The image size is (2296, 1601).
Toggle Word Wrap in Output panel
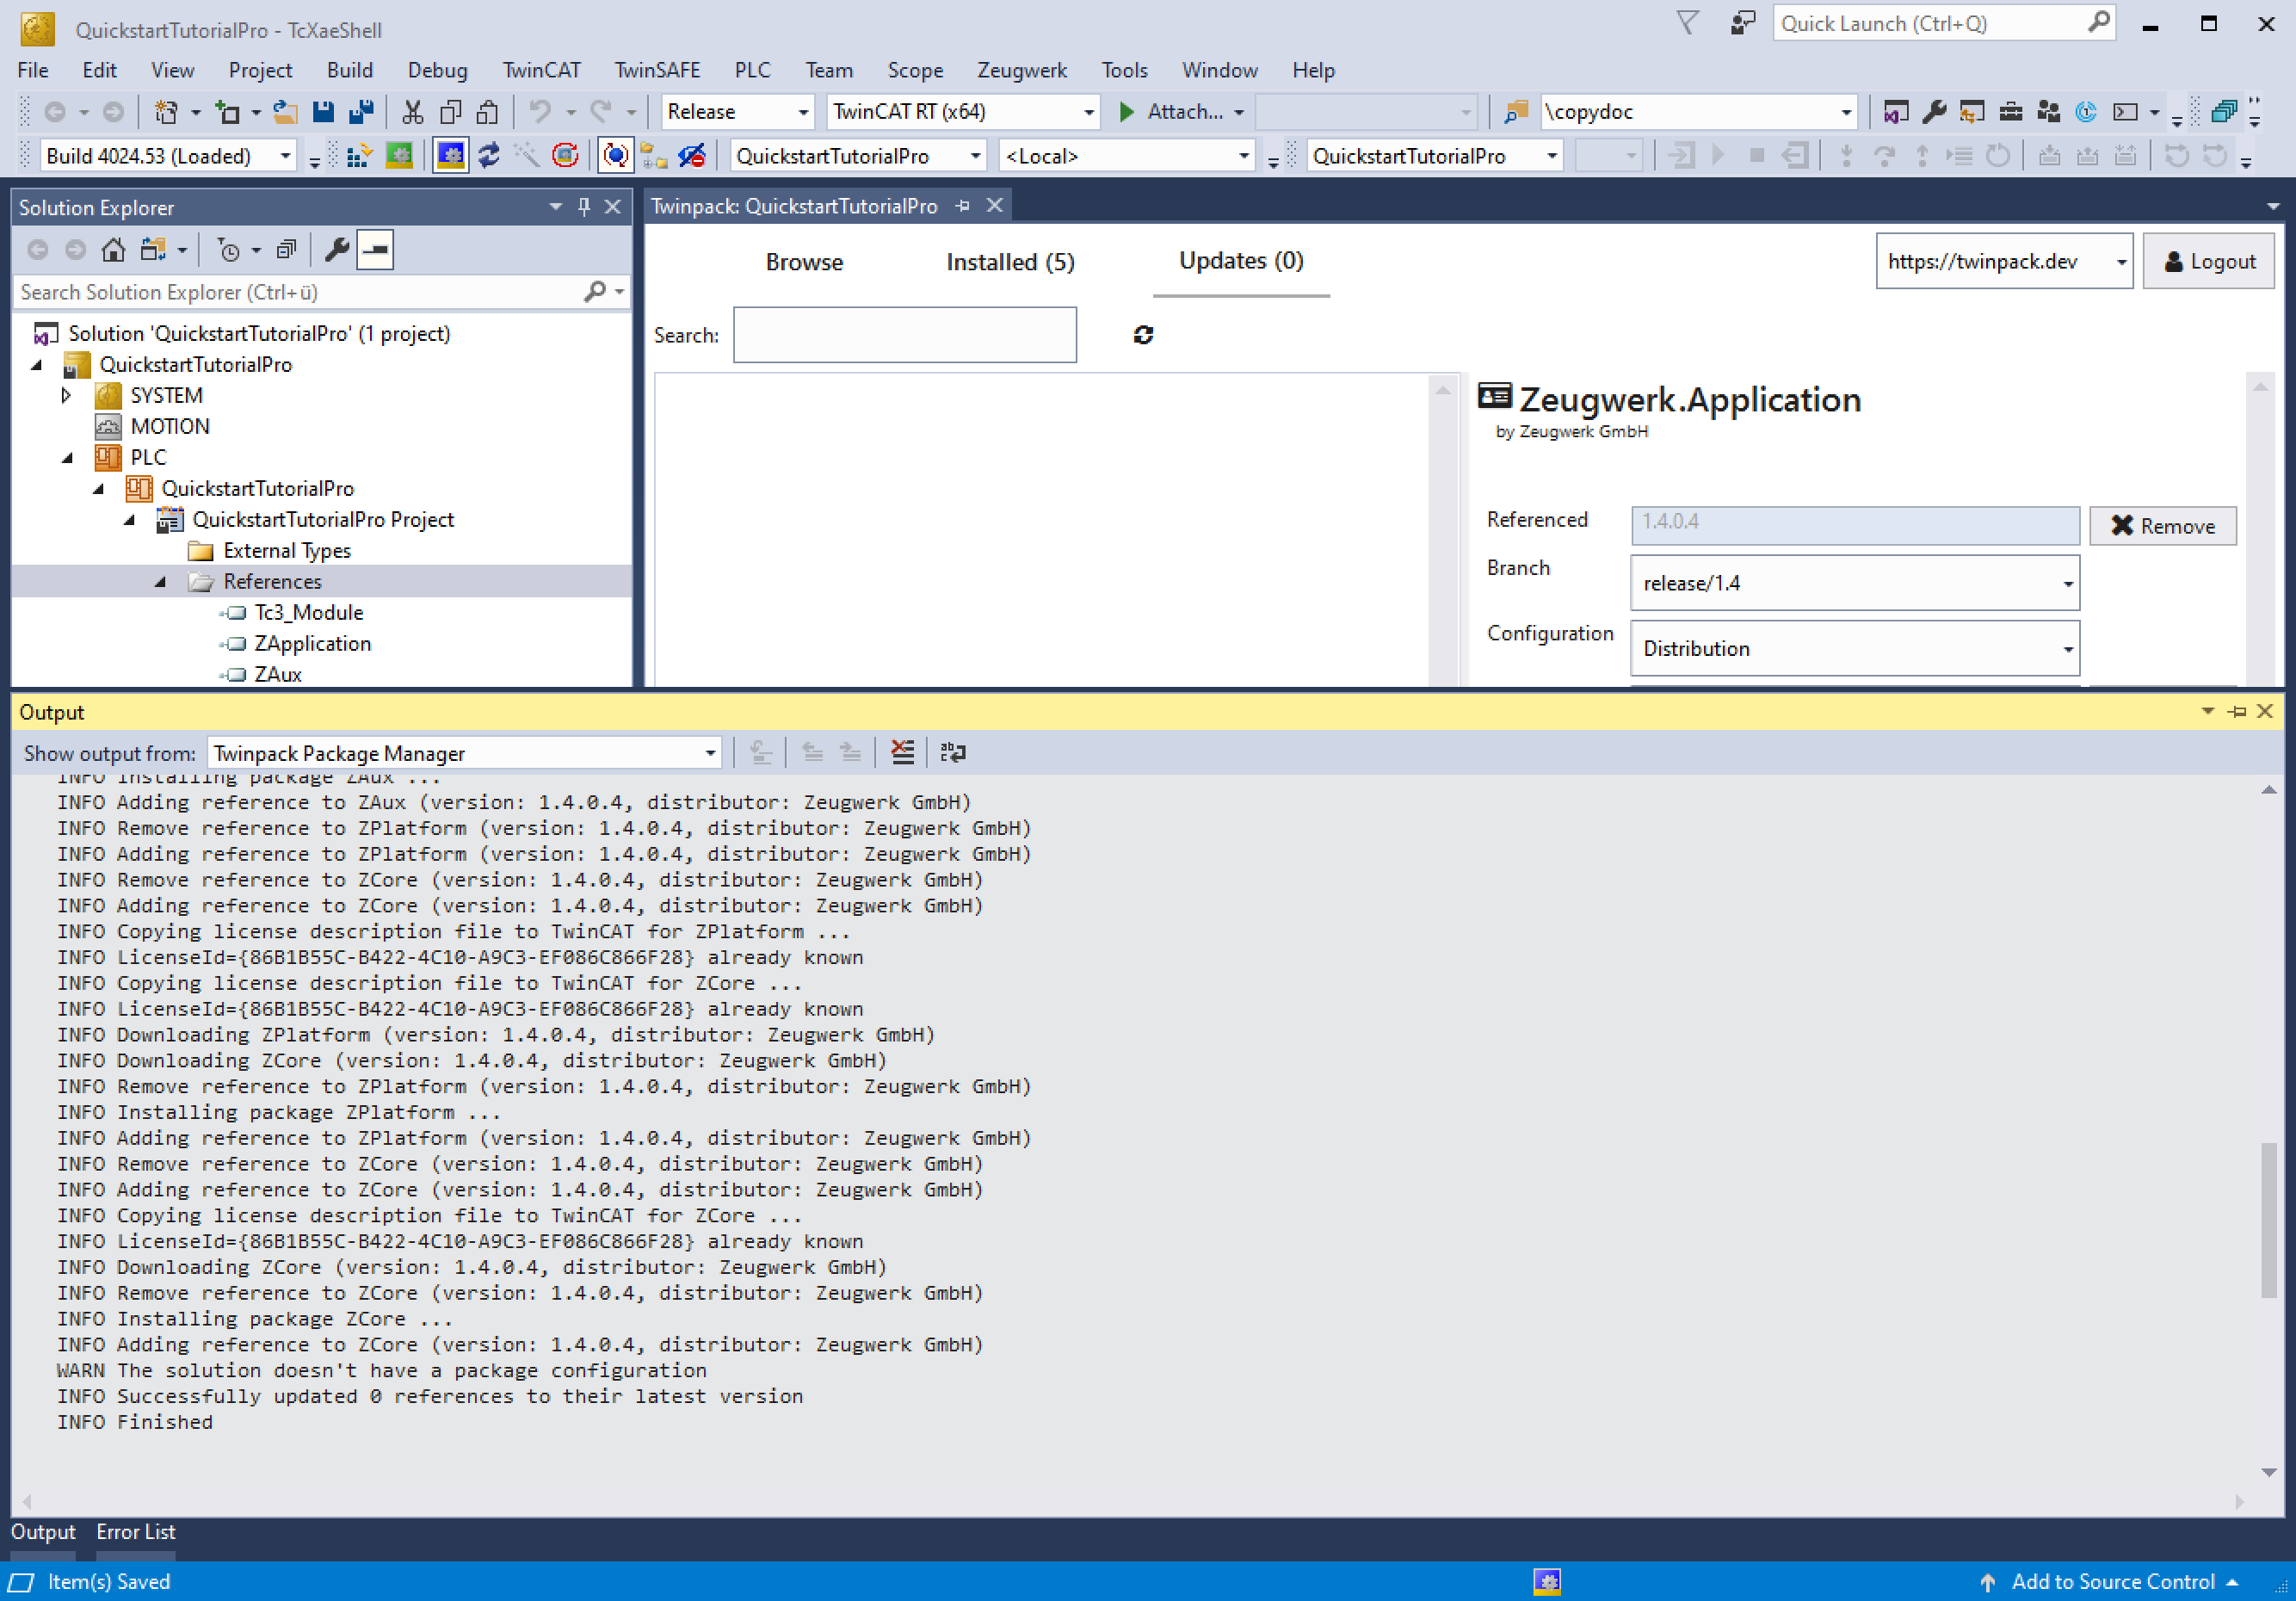pyautogui.click(x=952, y=752)
